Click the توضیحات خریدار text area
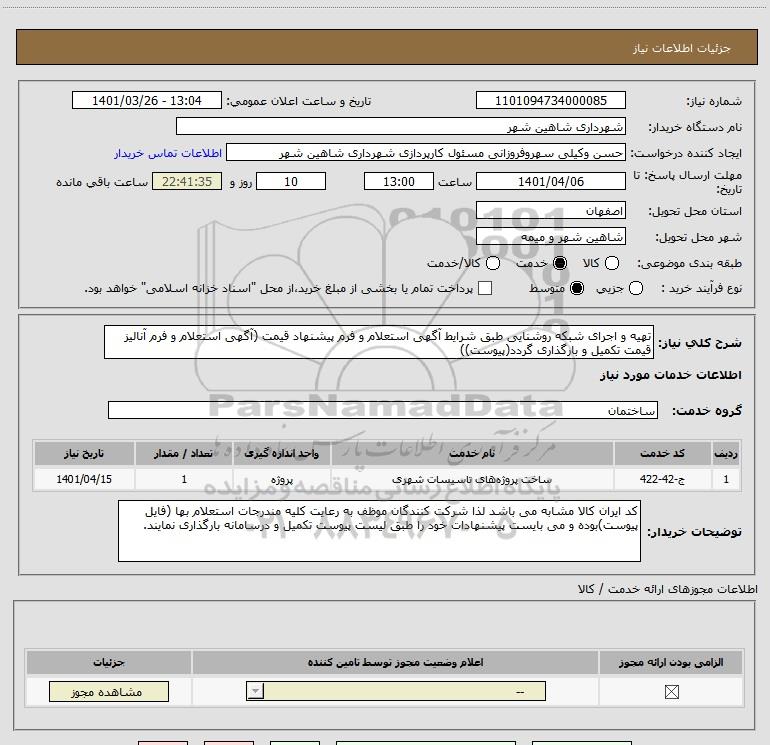 click(x=379, y=531)
